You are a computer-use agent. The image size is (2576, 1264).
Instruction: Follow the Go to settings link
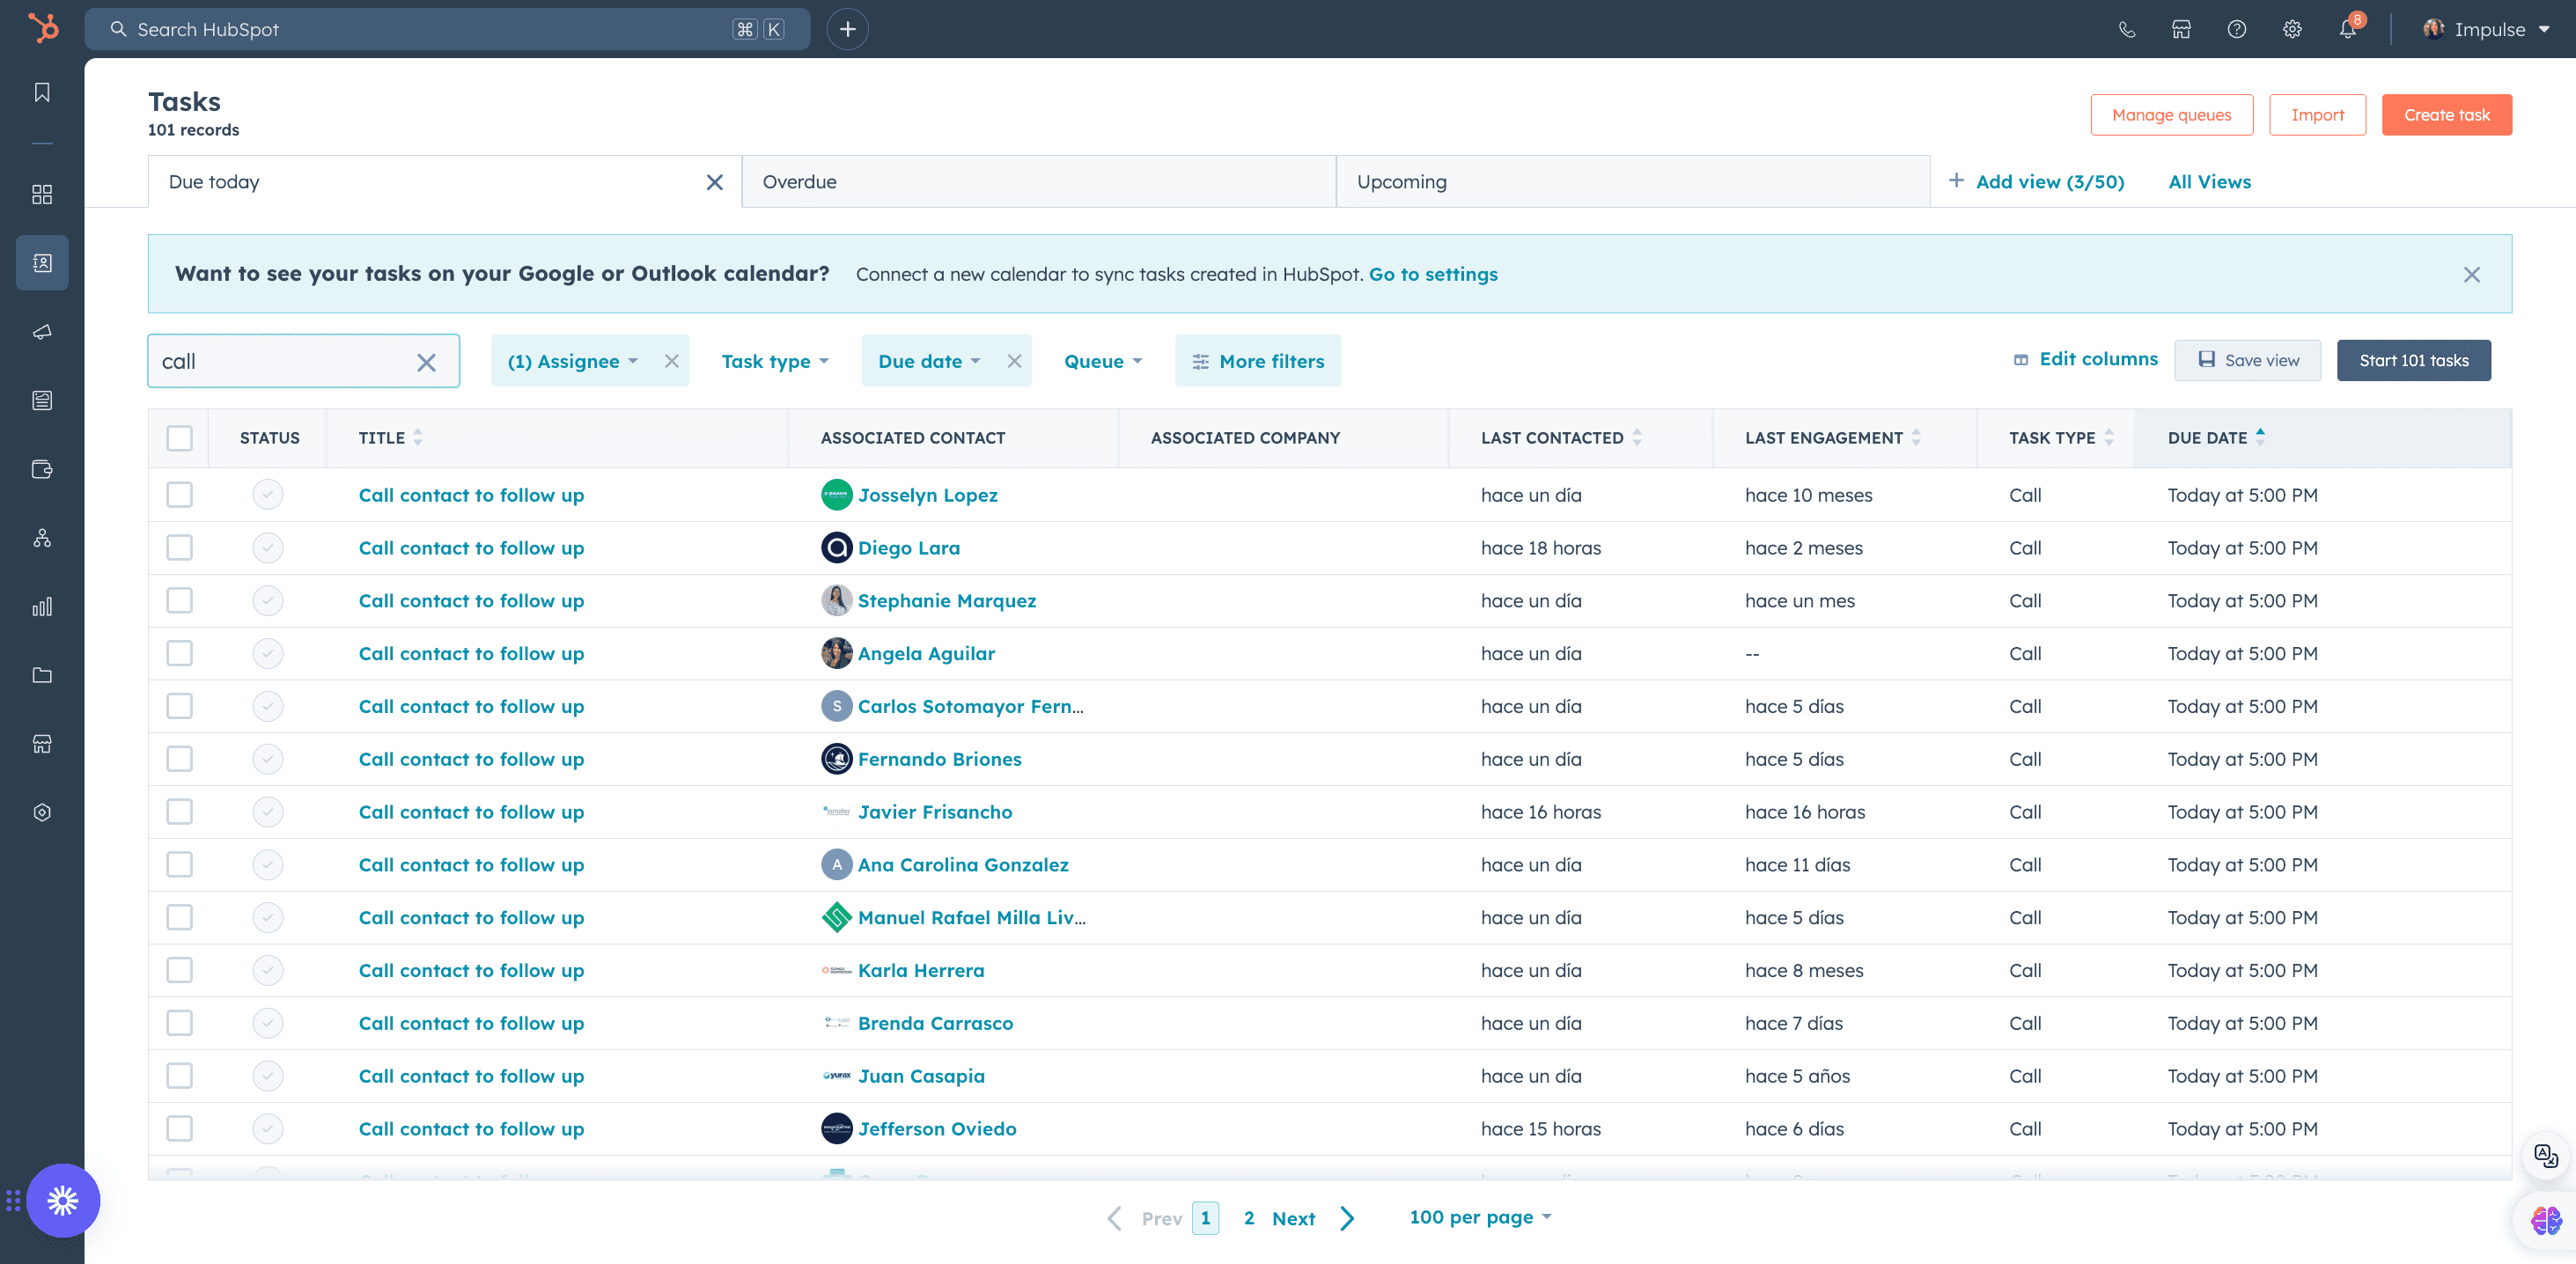pyautogui.click(x=1432, y=274)
